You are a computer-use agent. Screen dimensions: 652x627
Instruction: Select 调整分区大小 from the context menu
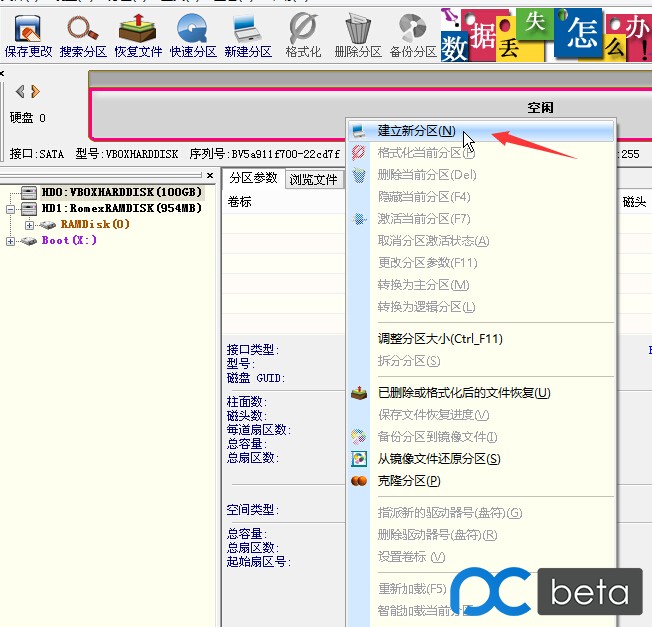click(x=439, y=339)
